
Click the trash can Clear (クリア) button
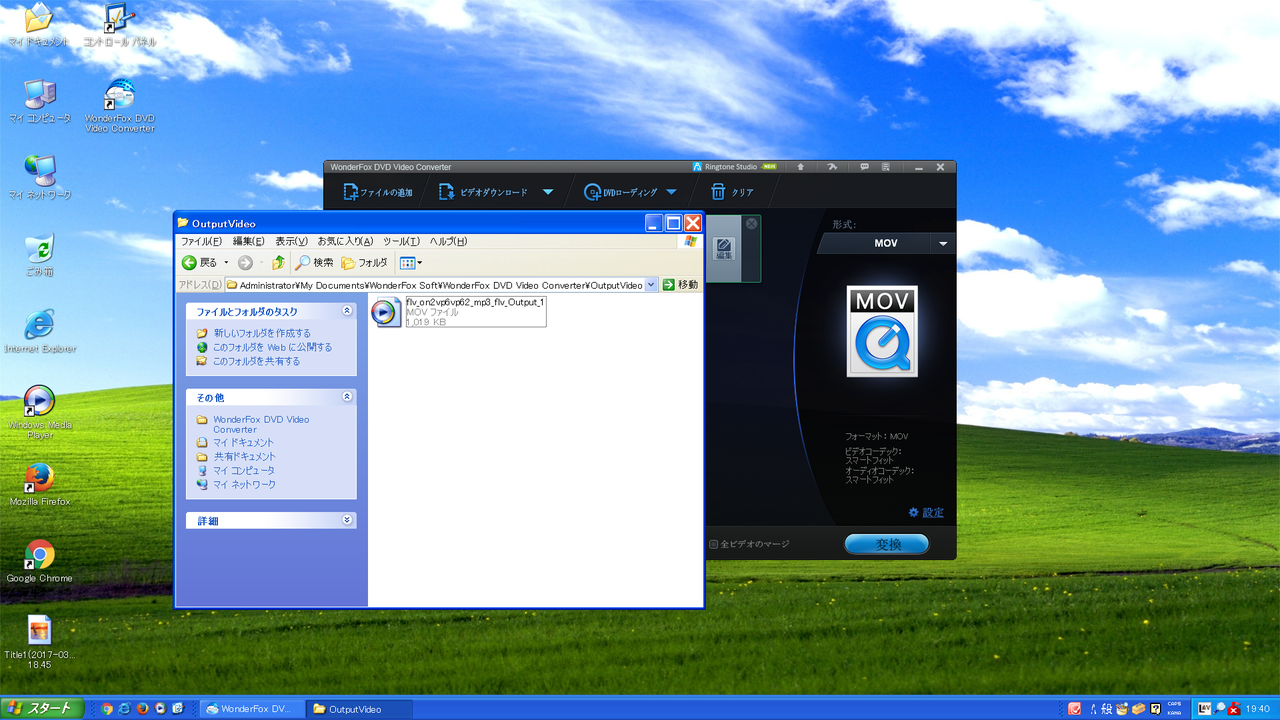click(x=732, y=192)
